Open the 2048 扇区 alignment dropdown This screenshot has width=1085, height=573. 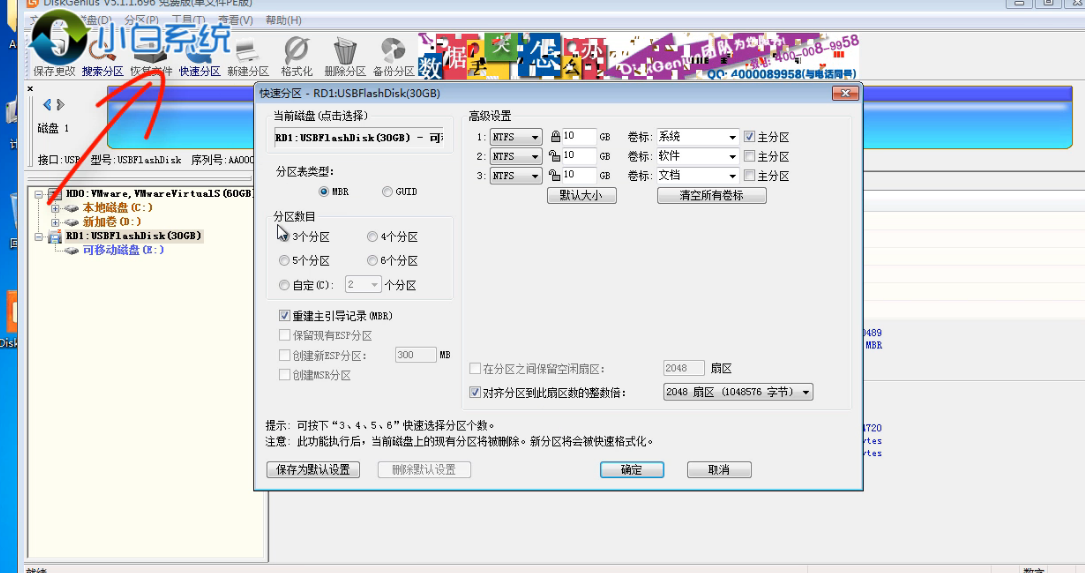coord(738,392)
